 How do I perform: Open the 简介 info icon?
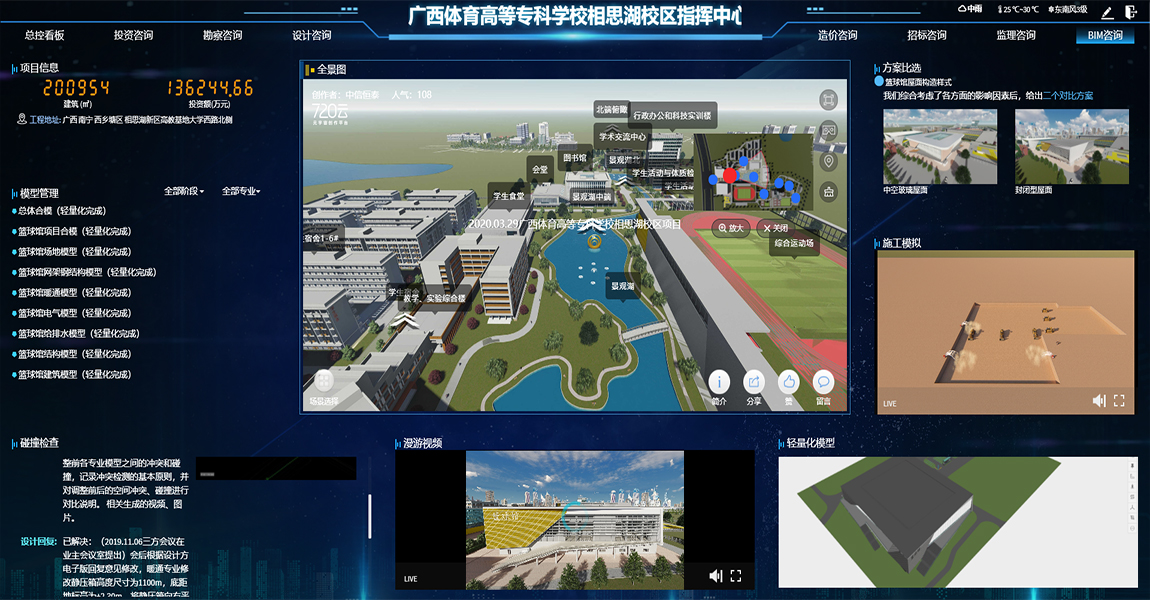(720, 382)
